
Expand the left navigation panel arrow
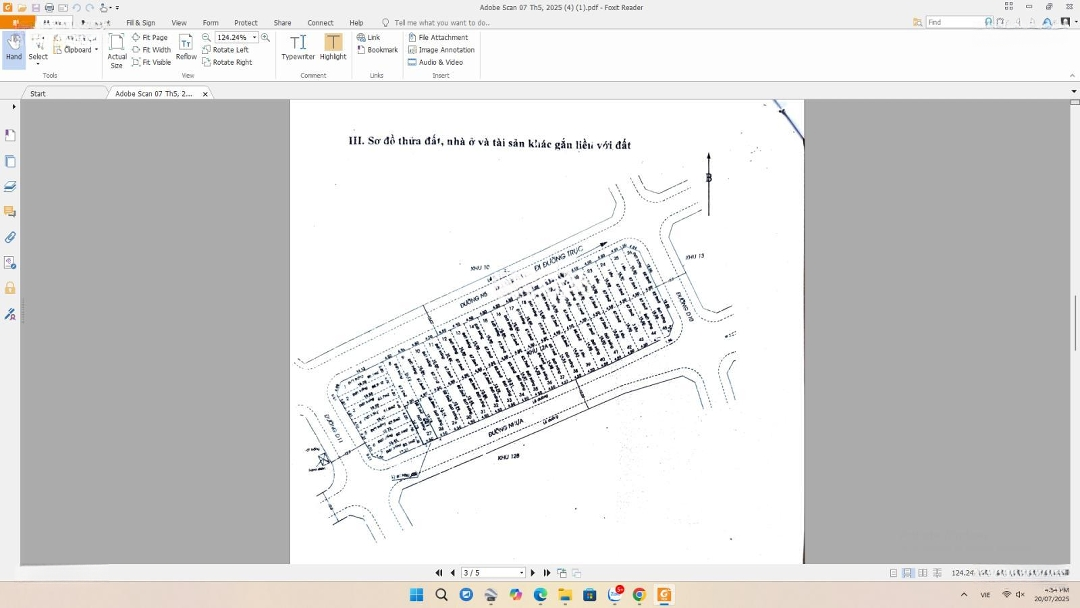(13, 106)
